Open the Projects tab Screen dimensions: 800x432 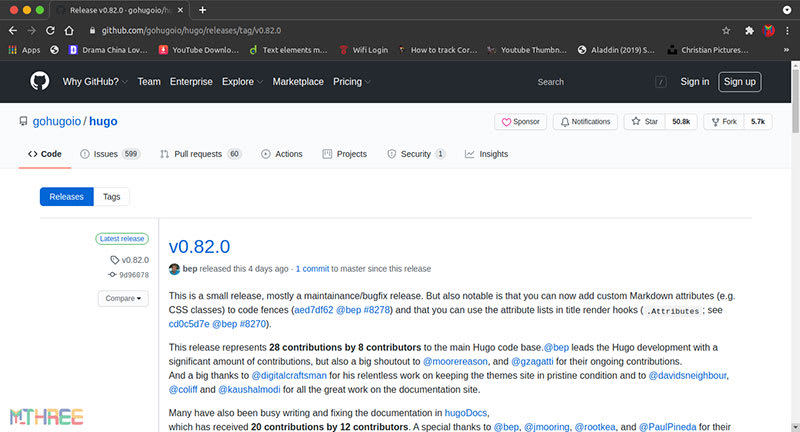[344, 154]
